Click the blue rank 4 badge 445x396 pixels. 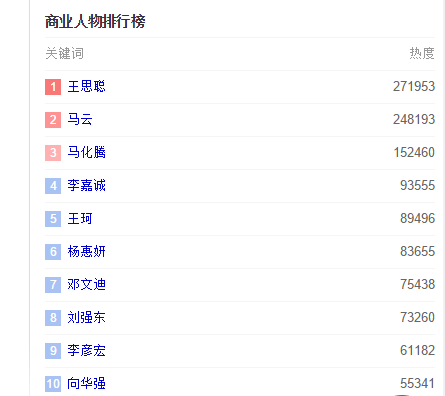[x=53, y=186]
